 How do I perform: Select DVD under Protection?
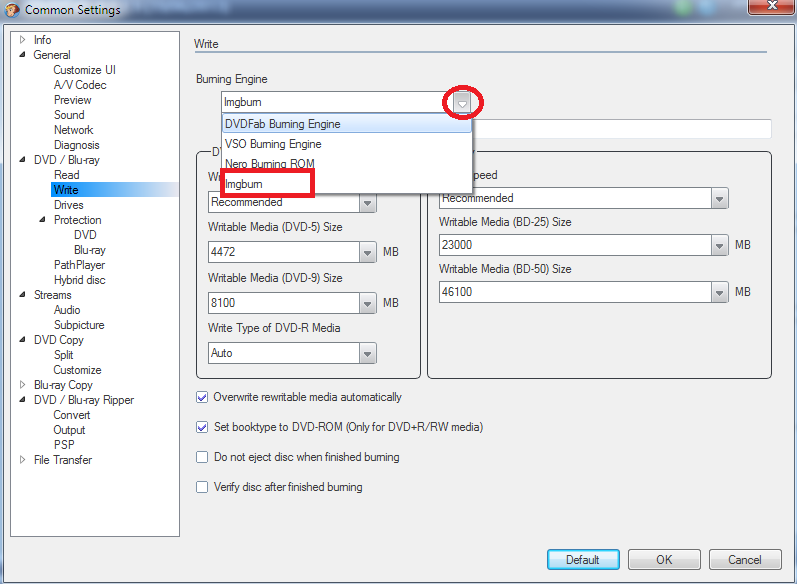(x=85, y=235)
